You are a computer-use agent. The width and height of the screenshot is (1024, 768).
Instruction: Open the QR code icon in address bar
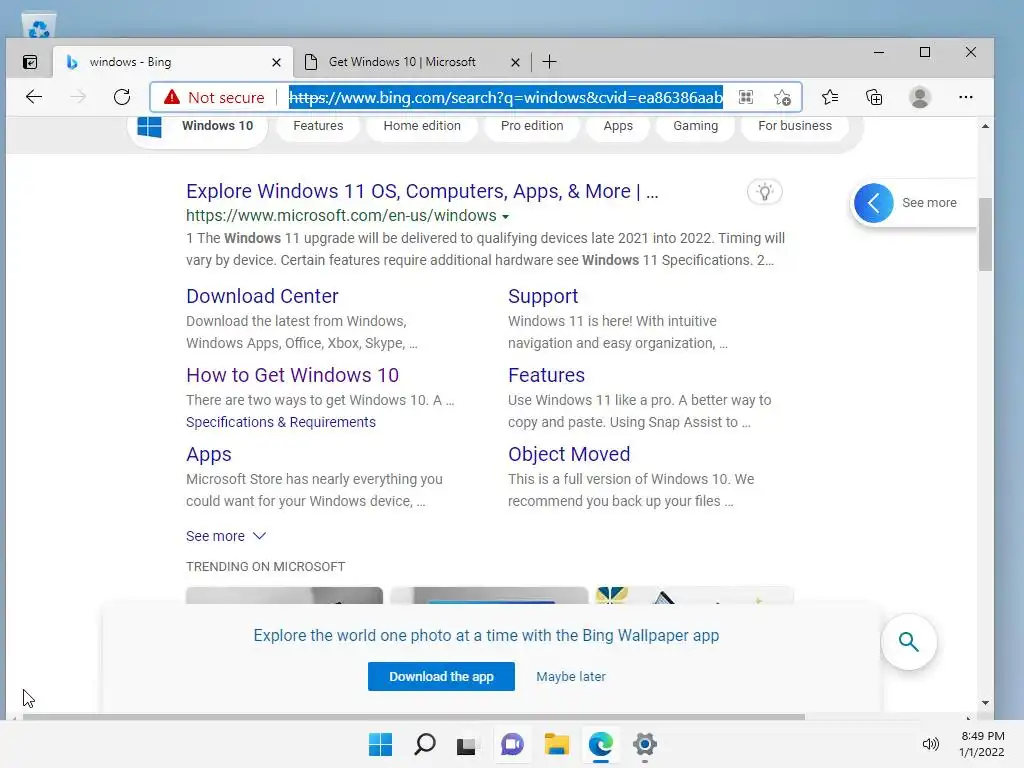pos(746,97)
